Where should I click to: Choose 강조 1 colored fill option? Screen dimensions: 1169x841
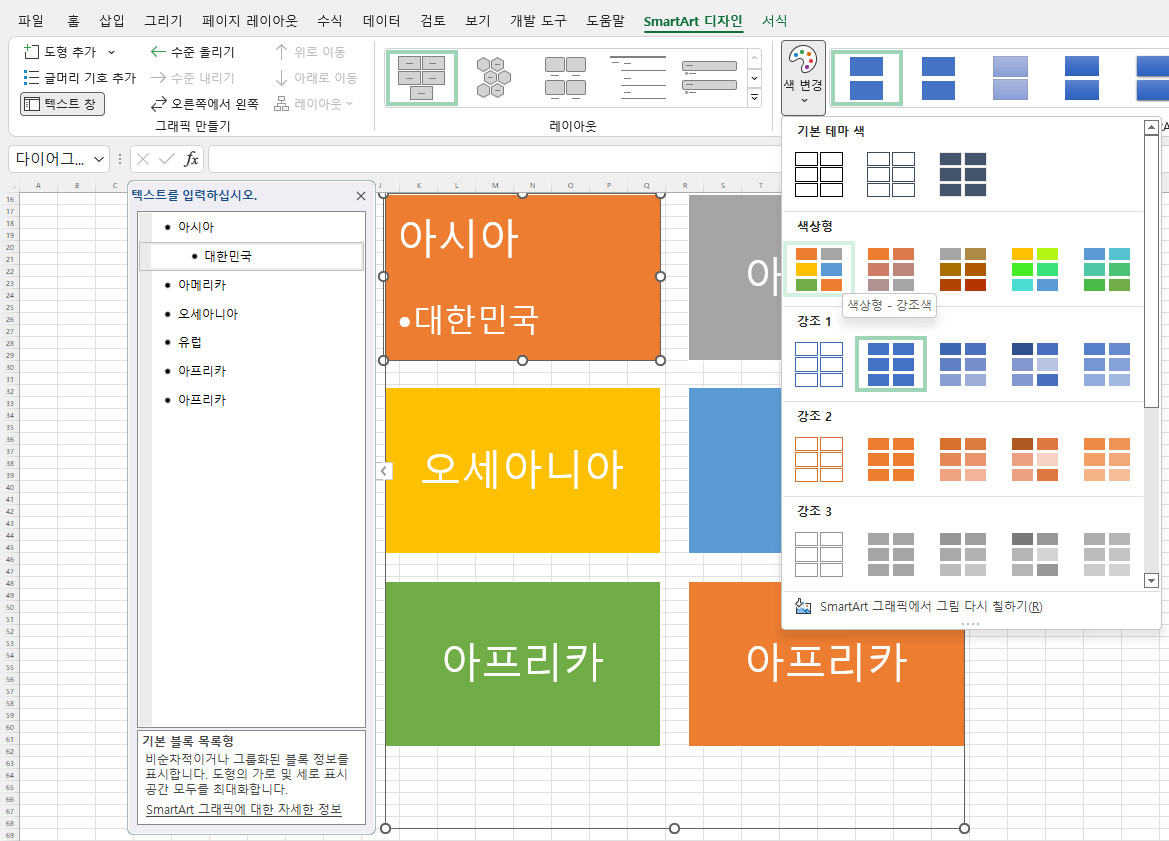(890, 364)
